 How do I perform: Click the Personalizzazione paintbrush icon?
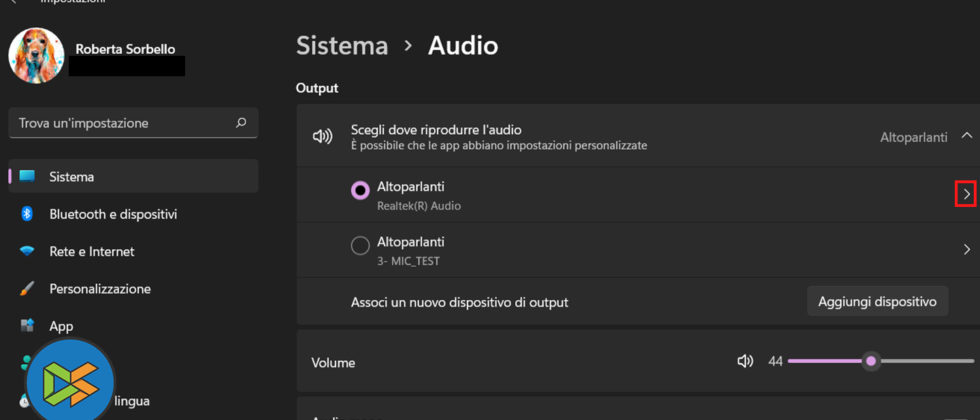[x=27, y=288]
